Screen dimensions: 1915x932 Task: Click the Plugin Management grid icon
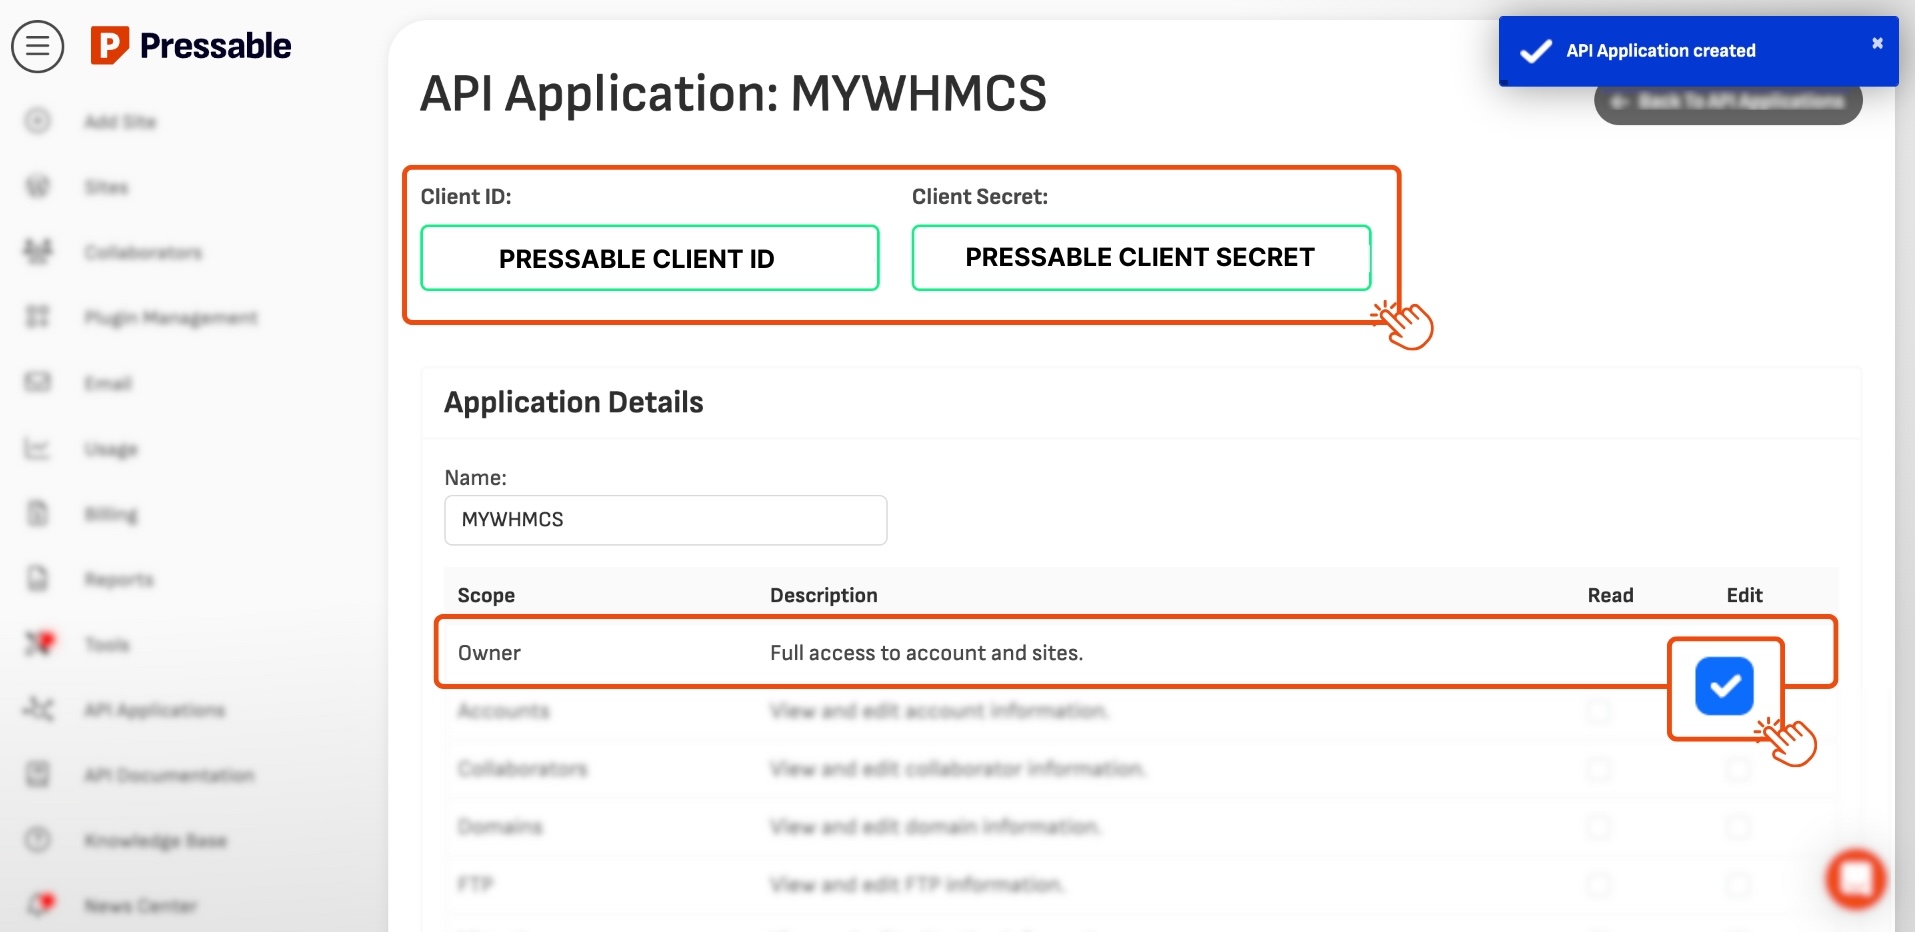tap(38, 317)
